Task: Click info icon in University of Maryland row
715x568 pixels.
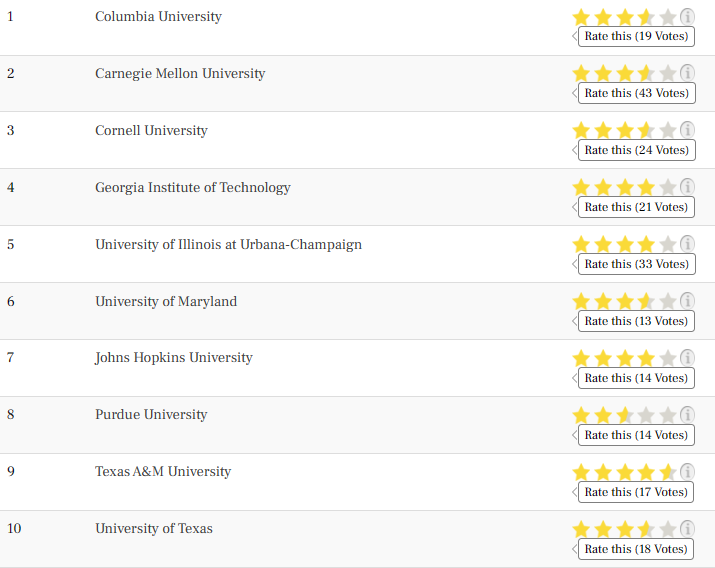Action: (x=687, y=301)
